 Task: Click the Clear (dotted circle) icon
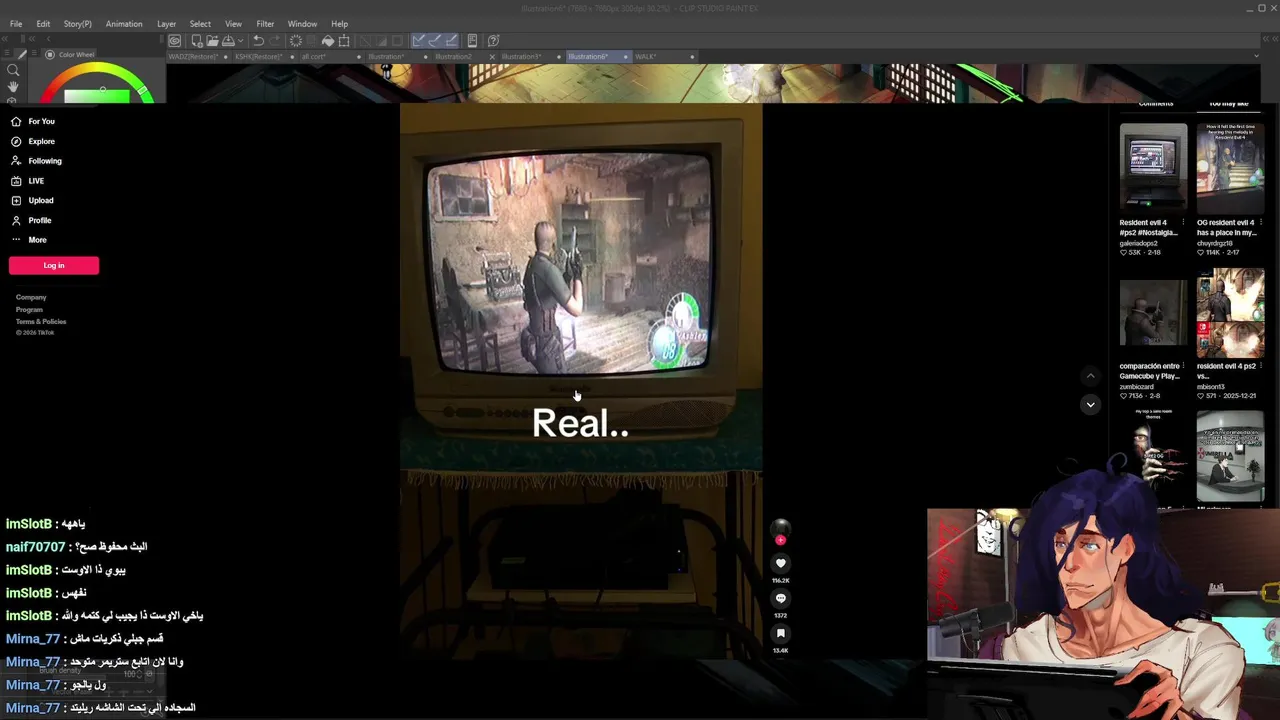(296, 41)
